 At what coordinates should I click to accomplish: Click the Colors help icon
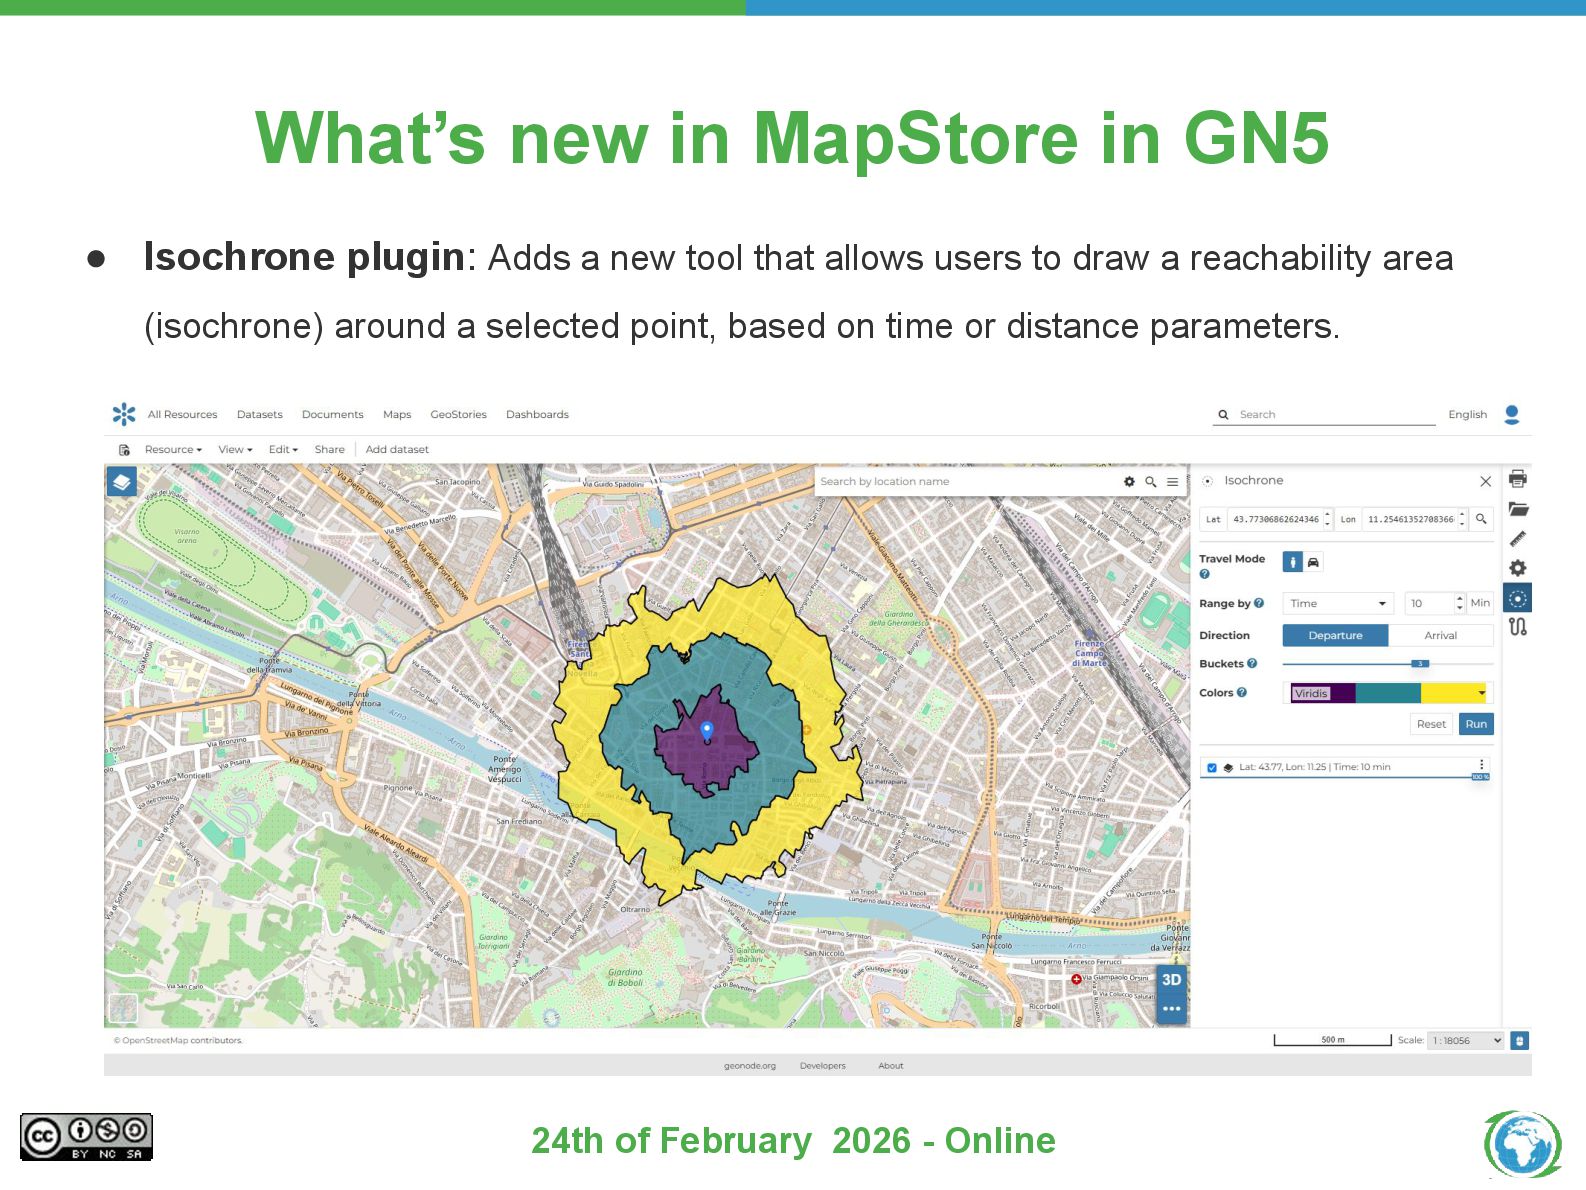(x=1242, y=692)
